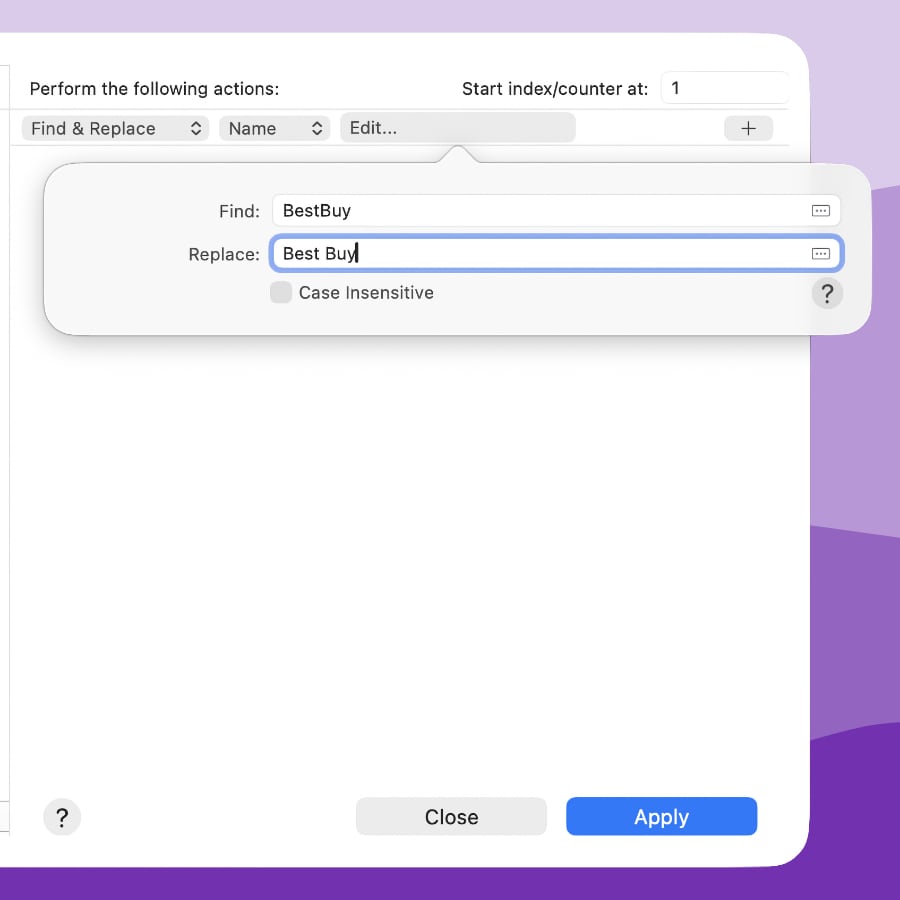
Task: Open the token menu icon in the Replace field
Action: 820,254
